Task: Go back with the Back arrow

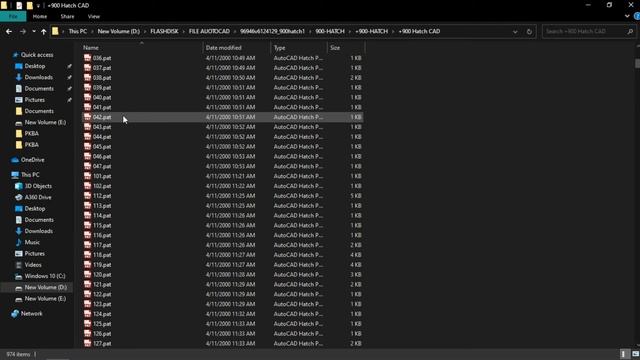Action: pyautogui.click(x=9, y=31)
